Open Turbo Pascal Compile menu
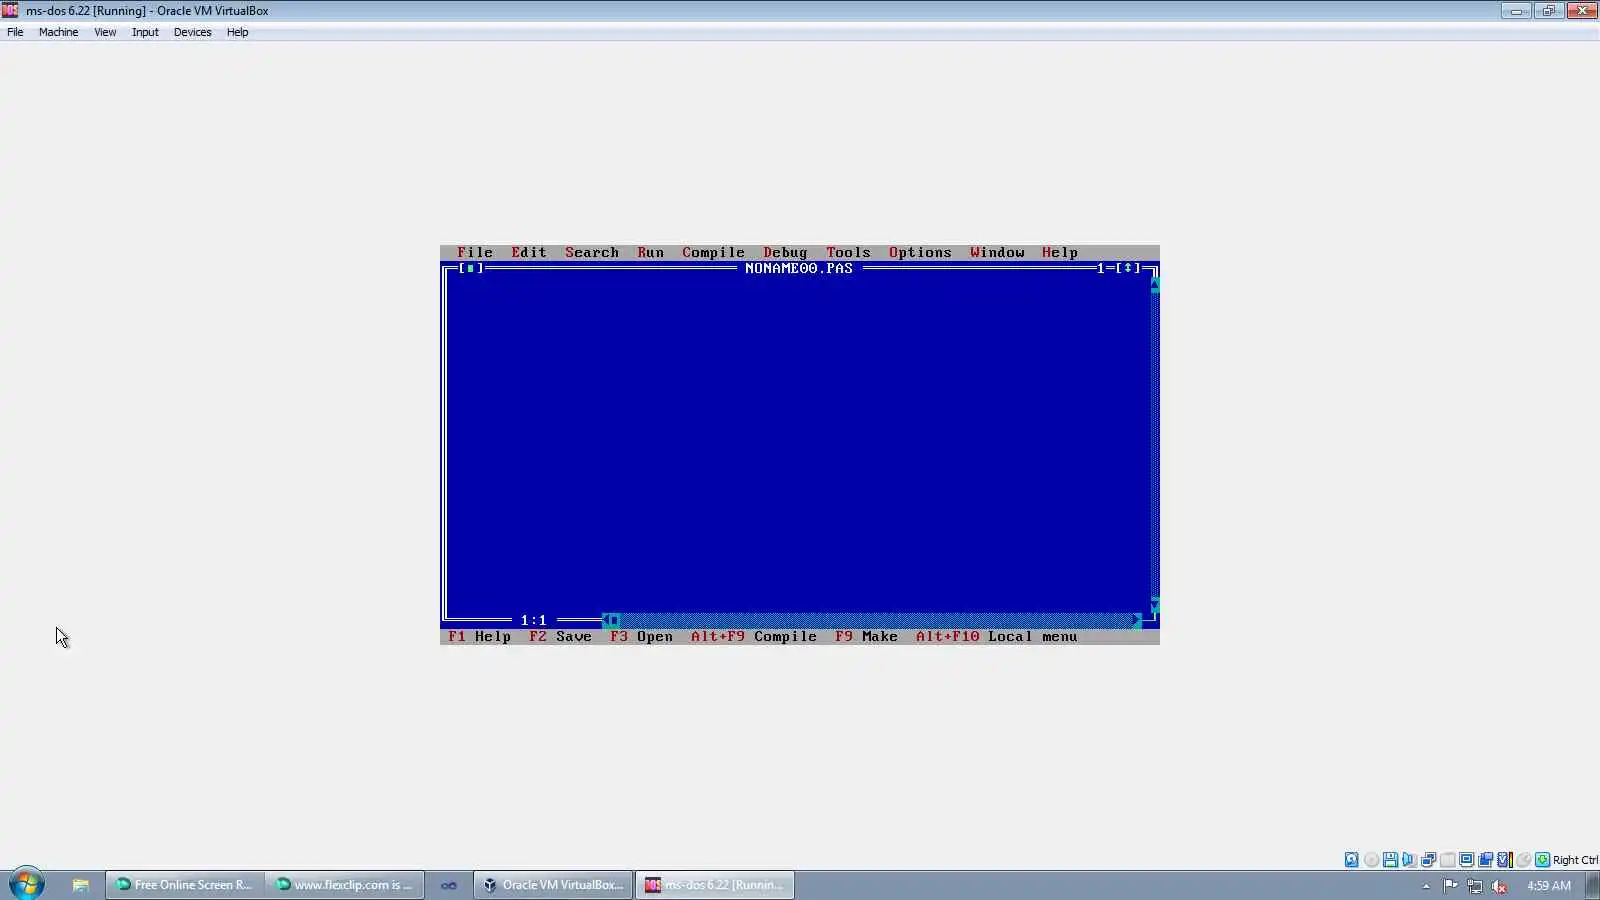This screenshot has width=1600, height=900. [x=714, y=252]
